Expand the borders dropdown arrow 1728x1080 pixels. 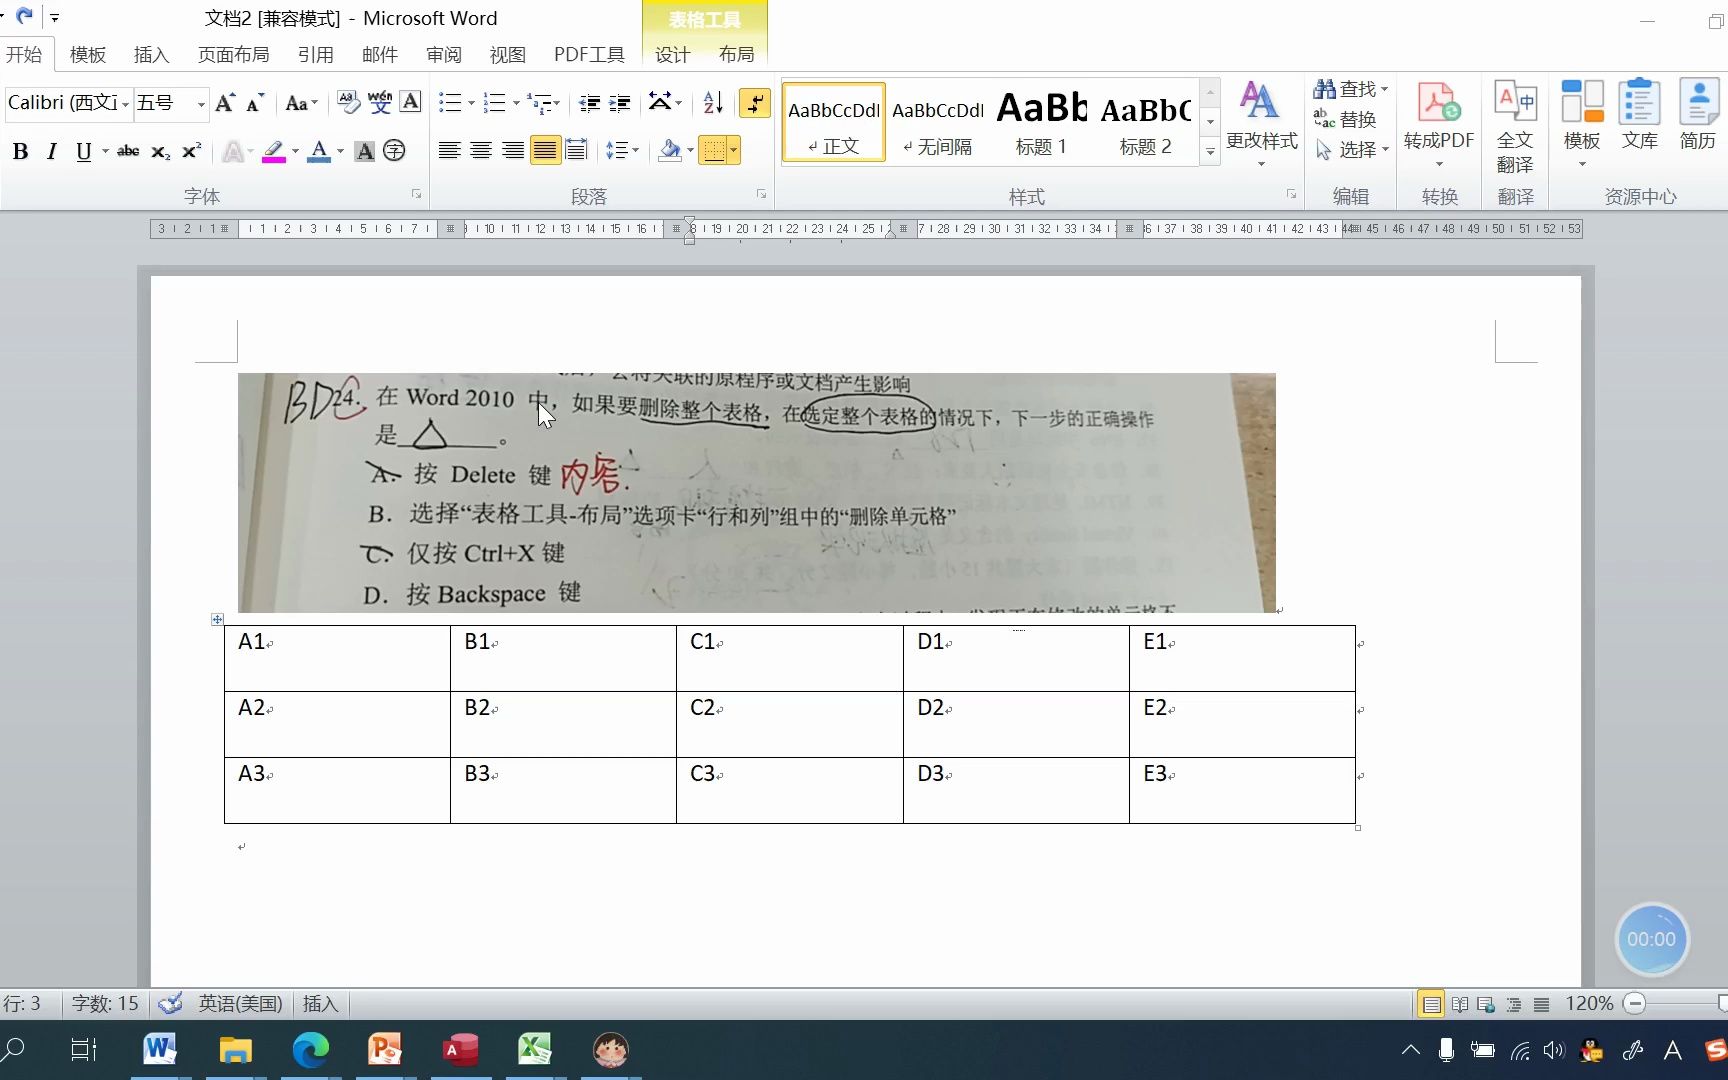click(x=734, y=151)
